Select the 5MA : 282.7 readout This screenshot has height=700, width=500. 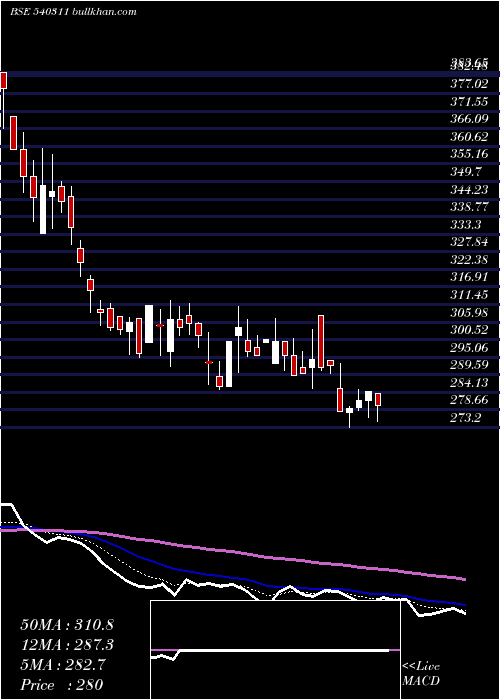(x=63, y=665)
